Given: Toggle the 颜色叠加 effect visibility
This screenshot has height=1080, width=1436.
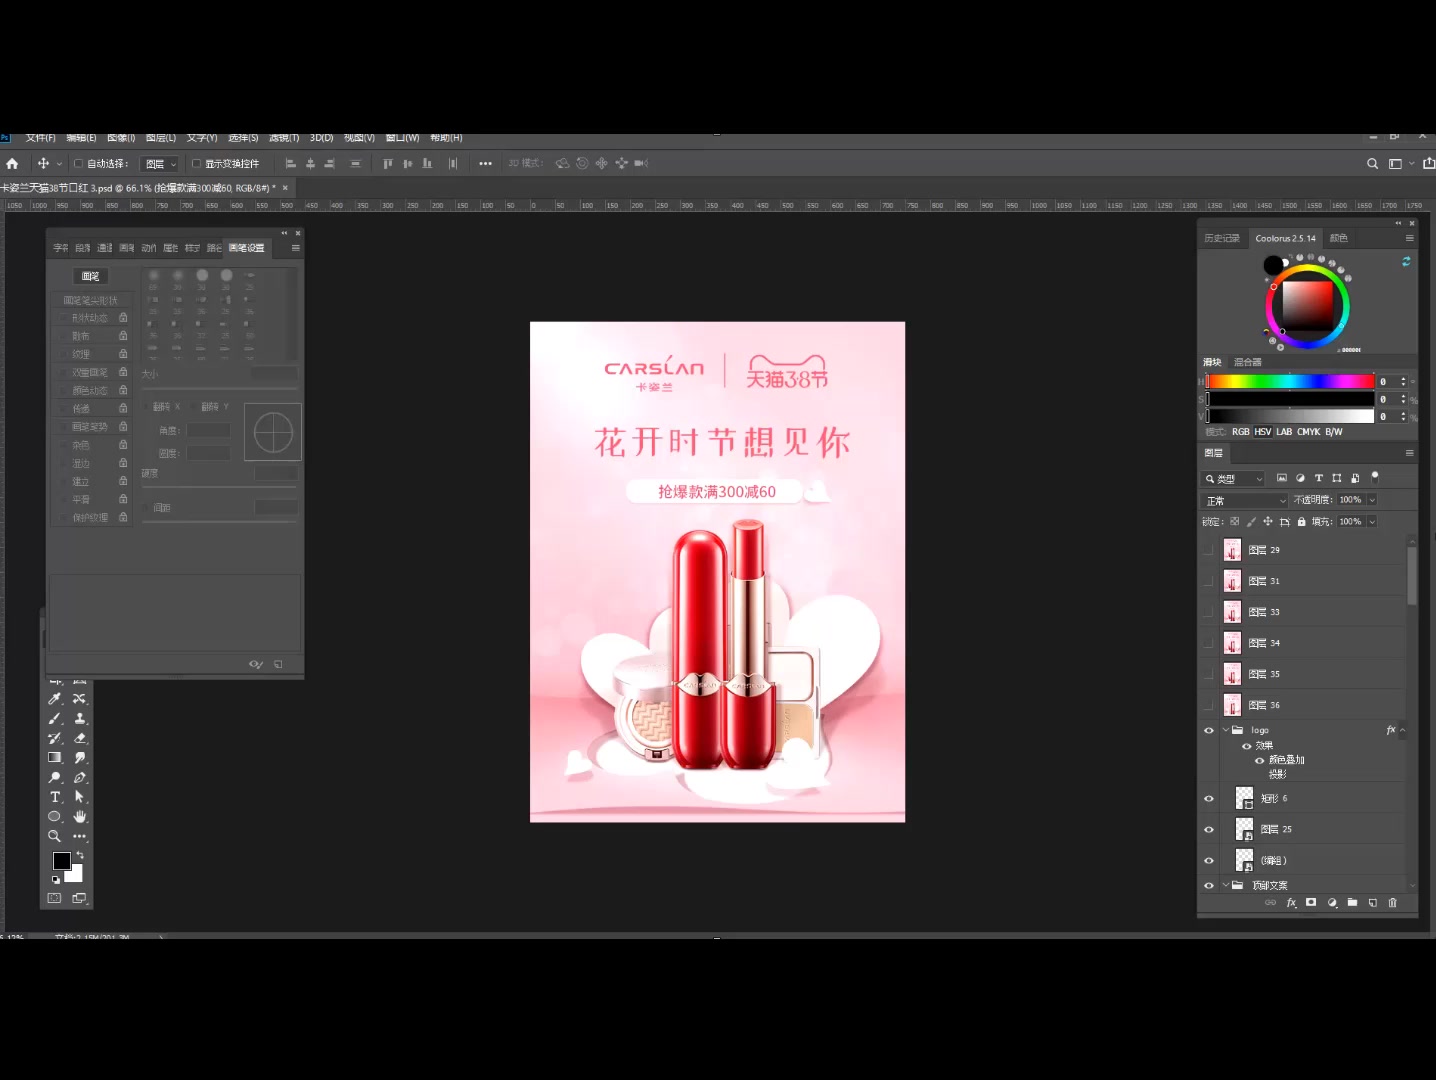Looking at the screenshot, I should pos(1259,760).
